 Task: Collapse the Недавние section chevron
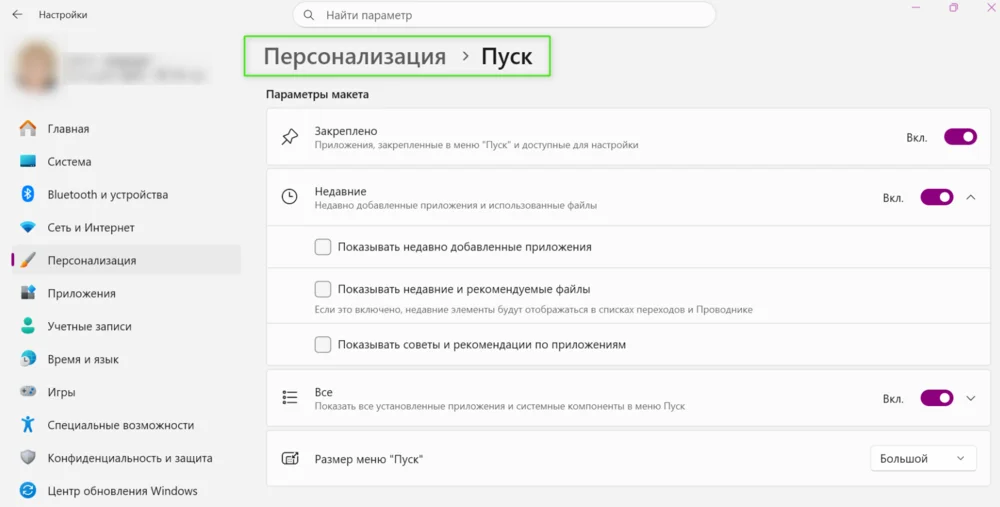(x=971, y=197)
